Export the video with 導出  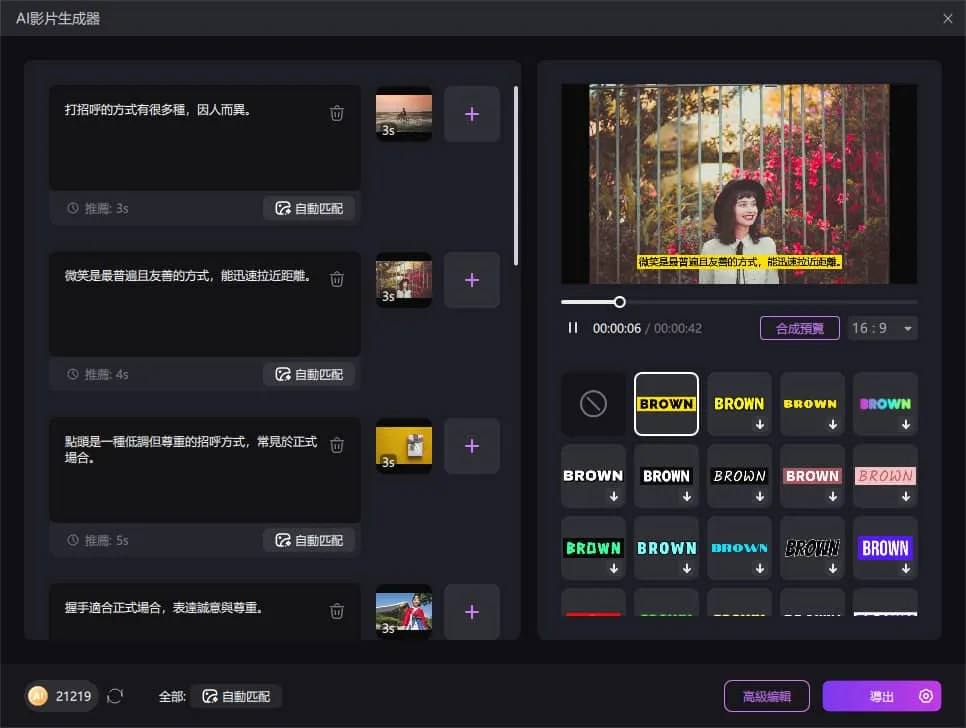pos(882,696)
